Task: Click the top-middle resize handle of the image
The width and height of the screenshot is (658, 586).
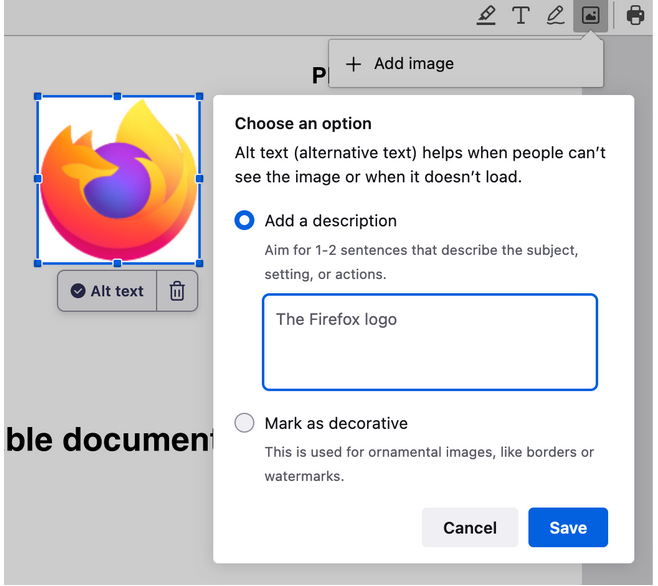Action: pos(118,97)
